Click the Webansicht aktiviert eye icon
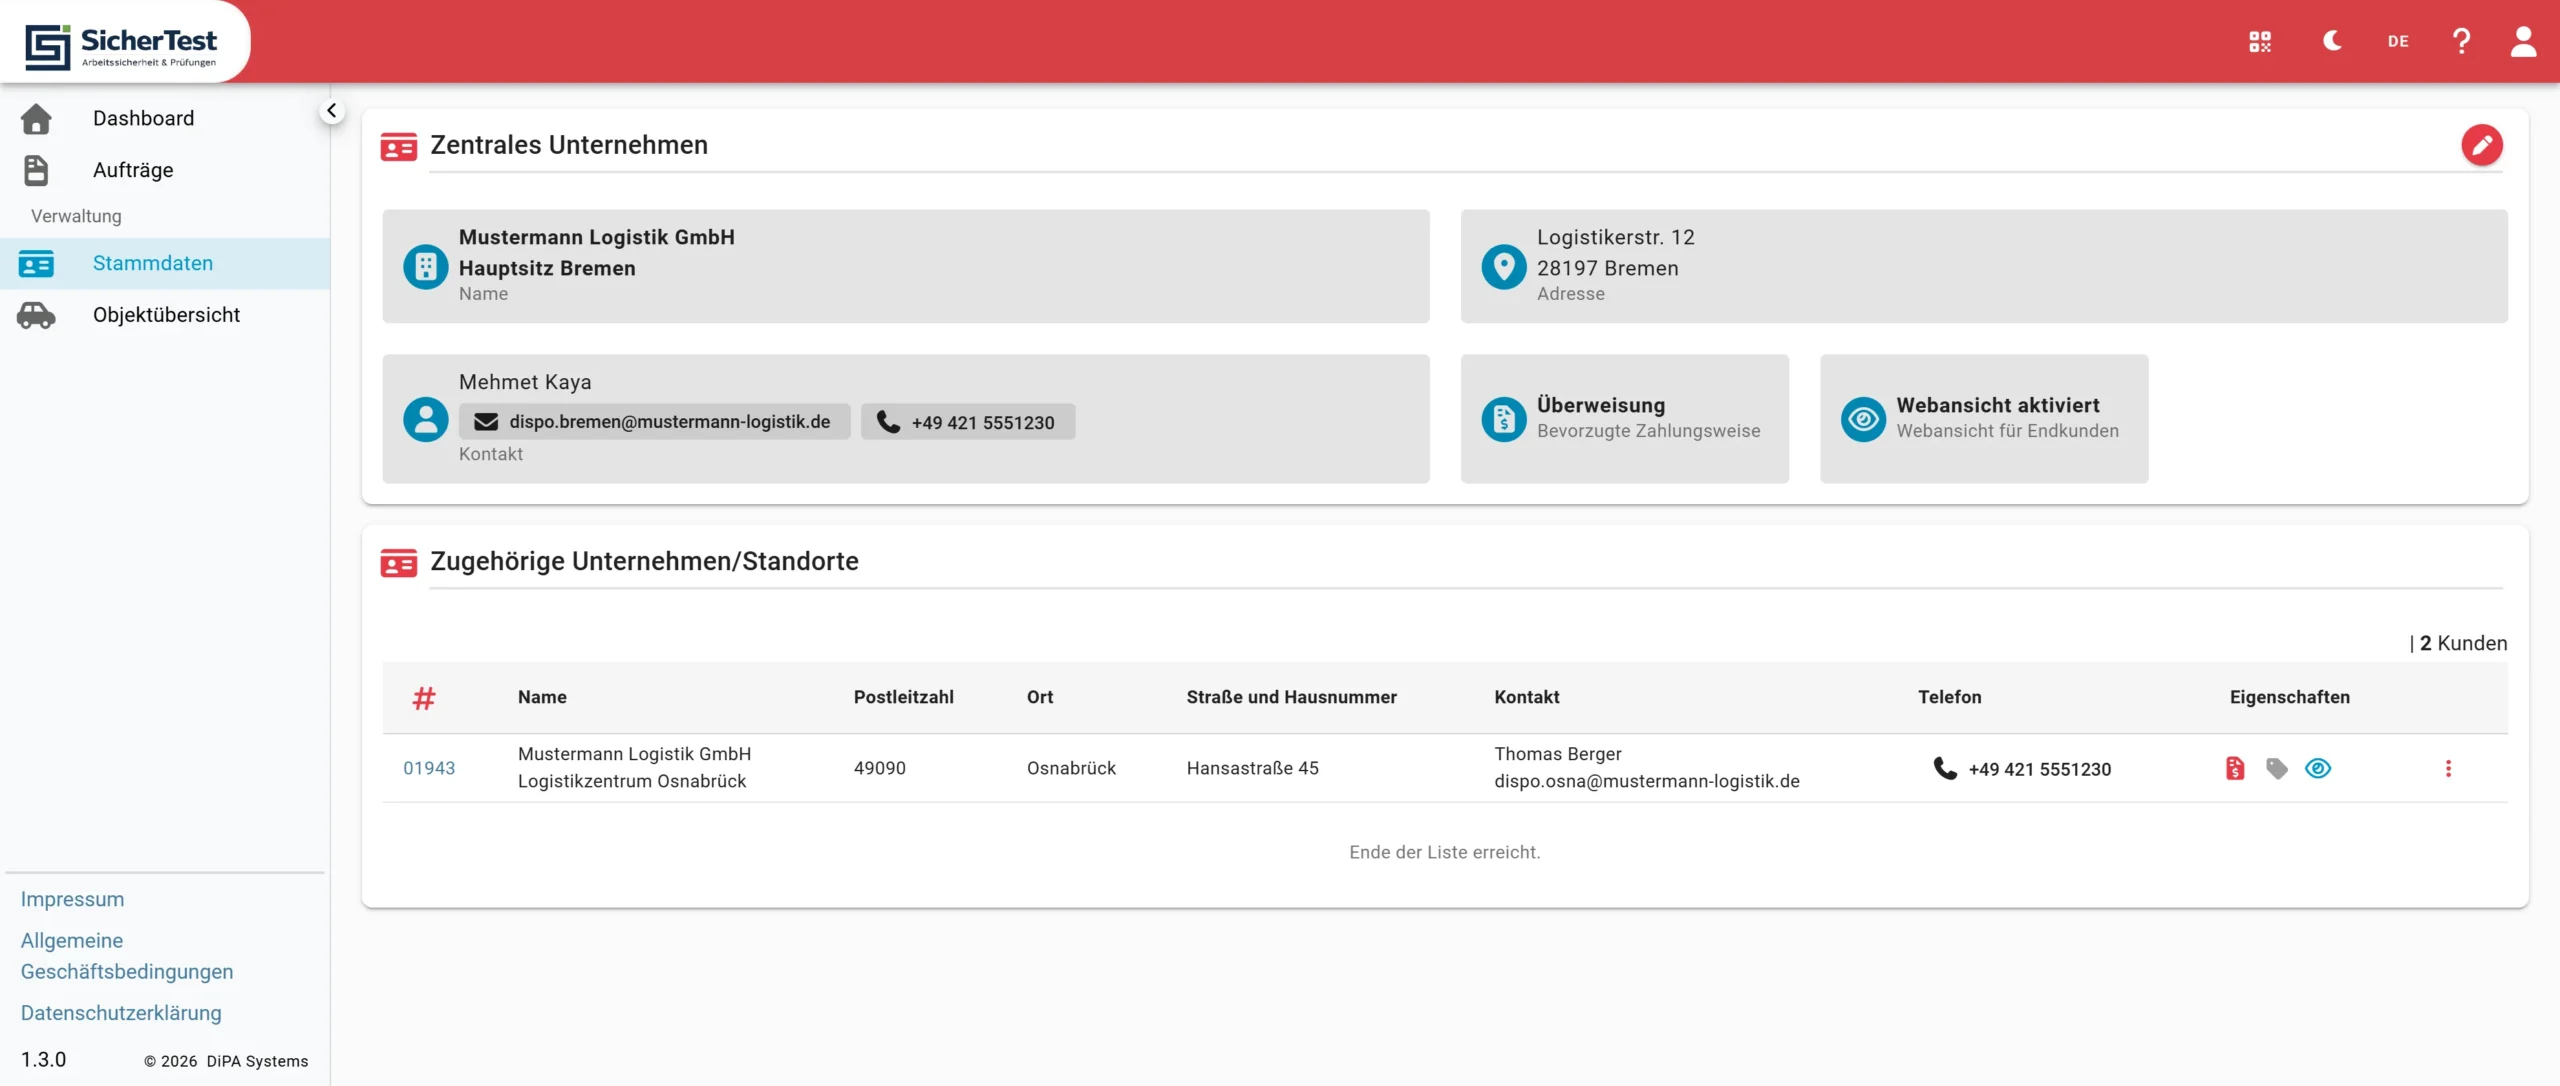2560x1086 pixels. 1863,419
